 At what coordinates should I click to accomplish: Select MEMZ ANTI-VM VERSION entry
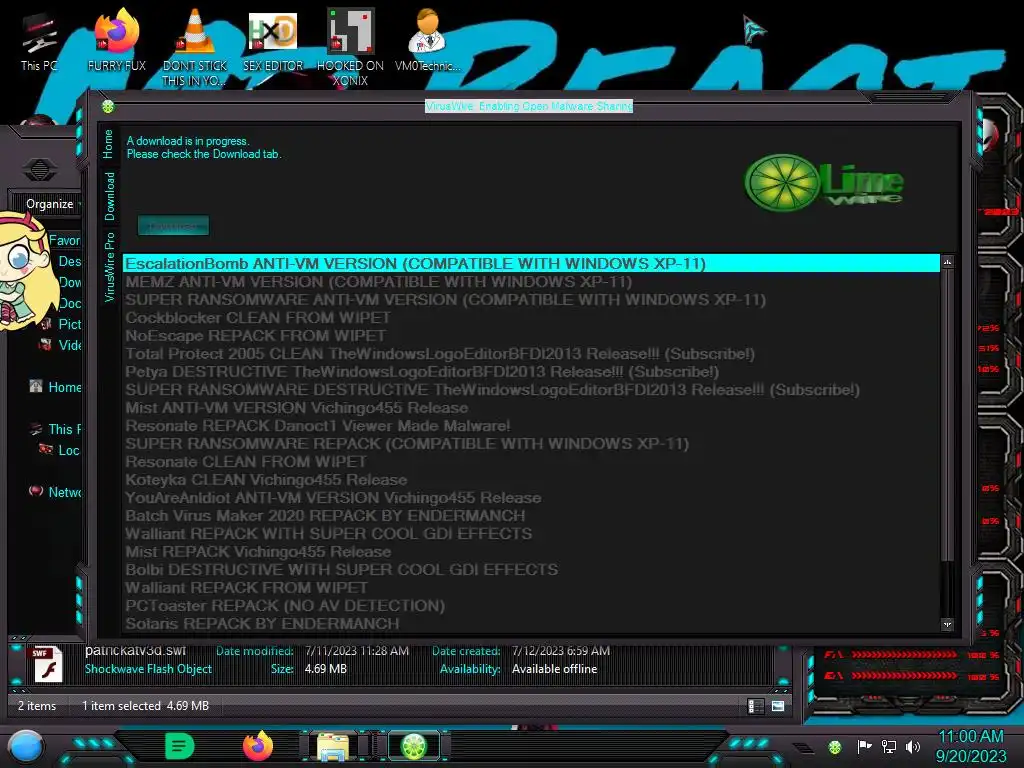click(x=531, y=282)
